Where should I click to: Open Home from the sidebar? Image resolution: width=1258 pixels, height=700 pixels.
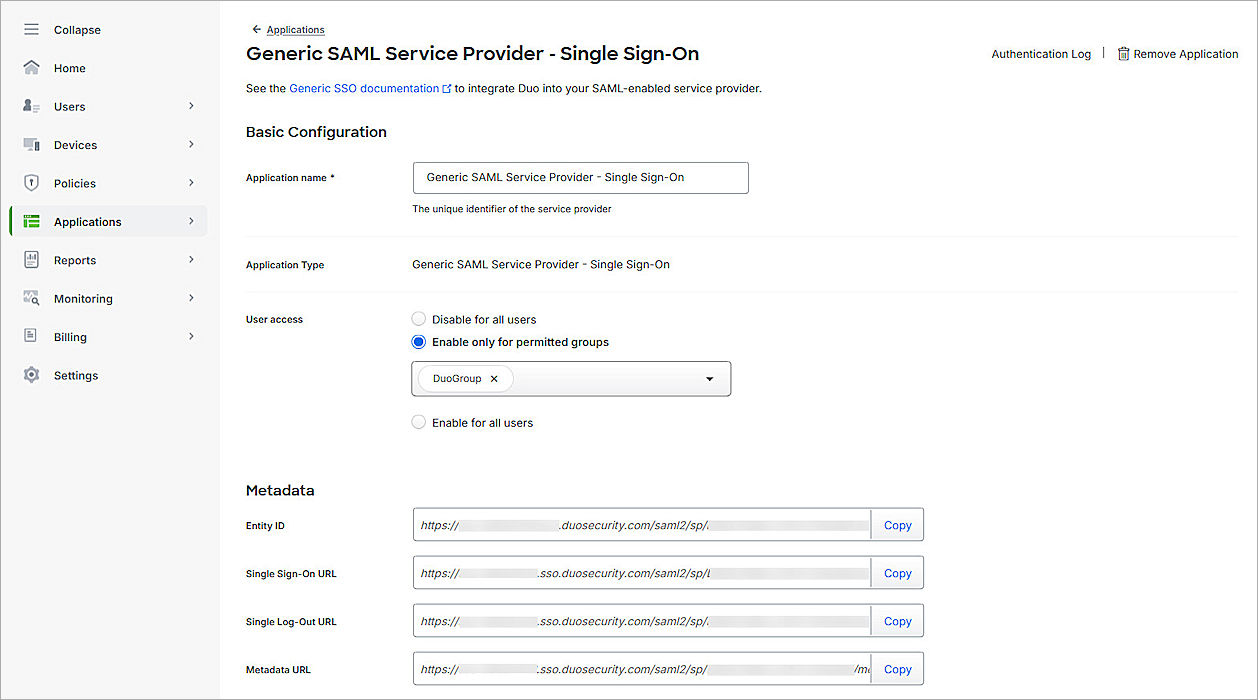coord(69,67)
